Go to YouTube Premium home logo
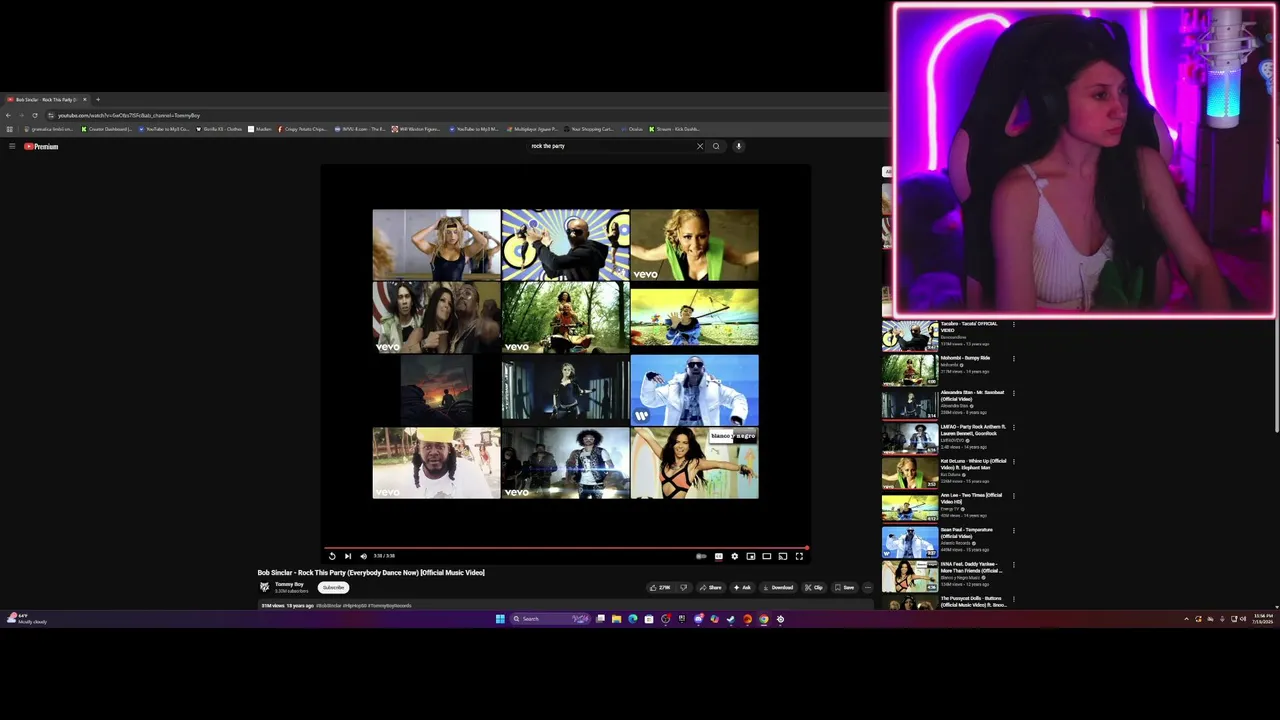Screen dimensions: 1280x720 click(x=41, y=146)
